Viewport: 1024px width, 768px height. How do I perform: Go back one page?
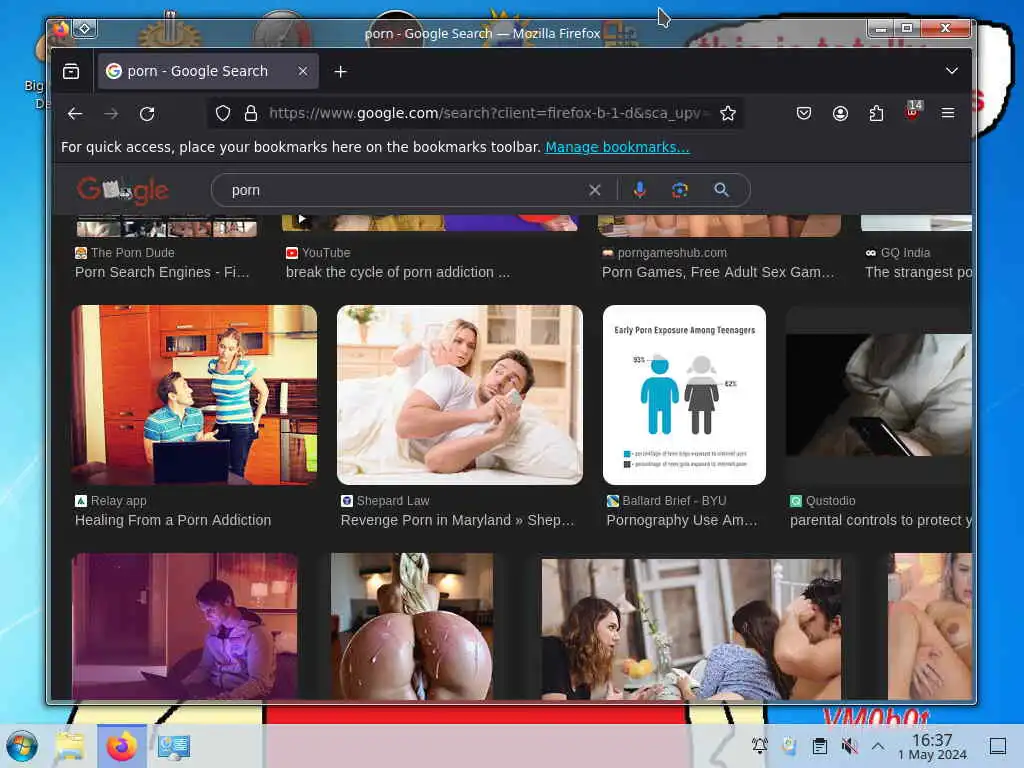pos(75,114)
